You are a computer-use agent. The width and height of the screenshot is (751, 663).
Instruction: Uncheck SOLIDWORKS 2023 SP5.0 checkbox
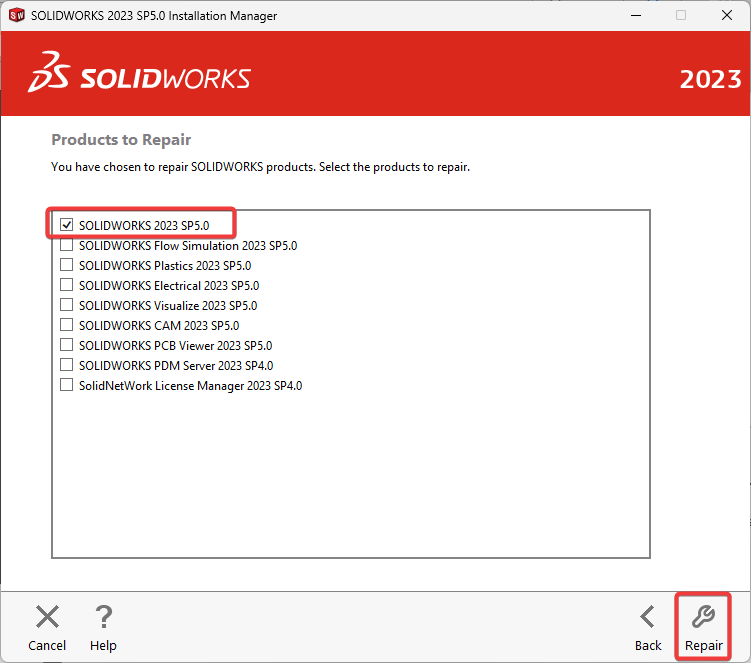pos(67,225)
